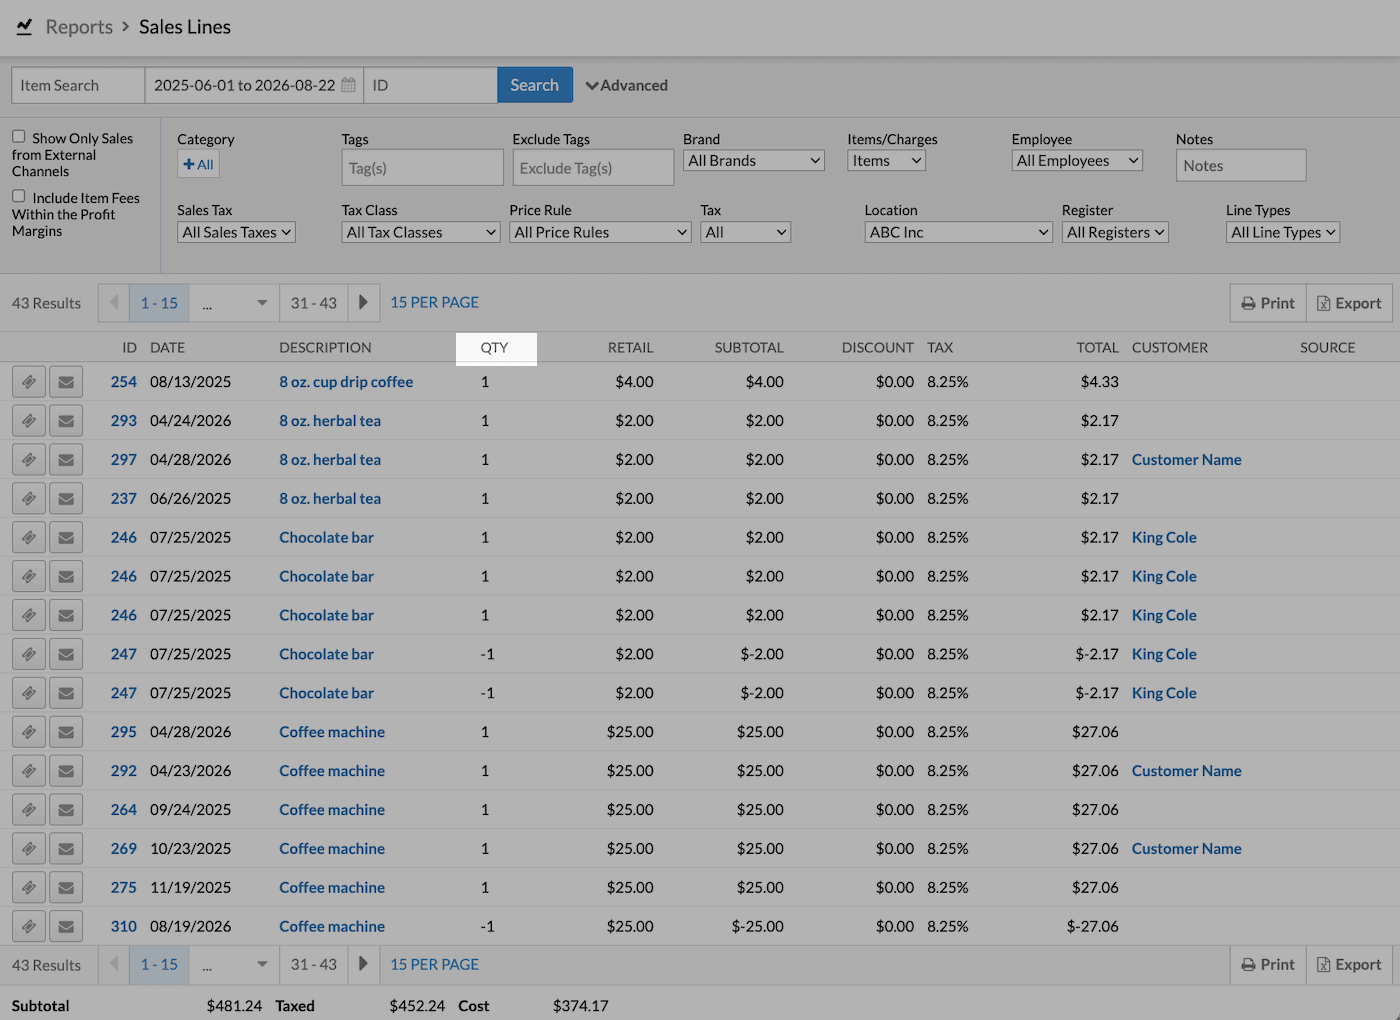This screenshot has height=1020, width=1400.
Task: Open top page range selector dropdown
Action: (x=234, y=303)
